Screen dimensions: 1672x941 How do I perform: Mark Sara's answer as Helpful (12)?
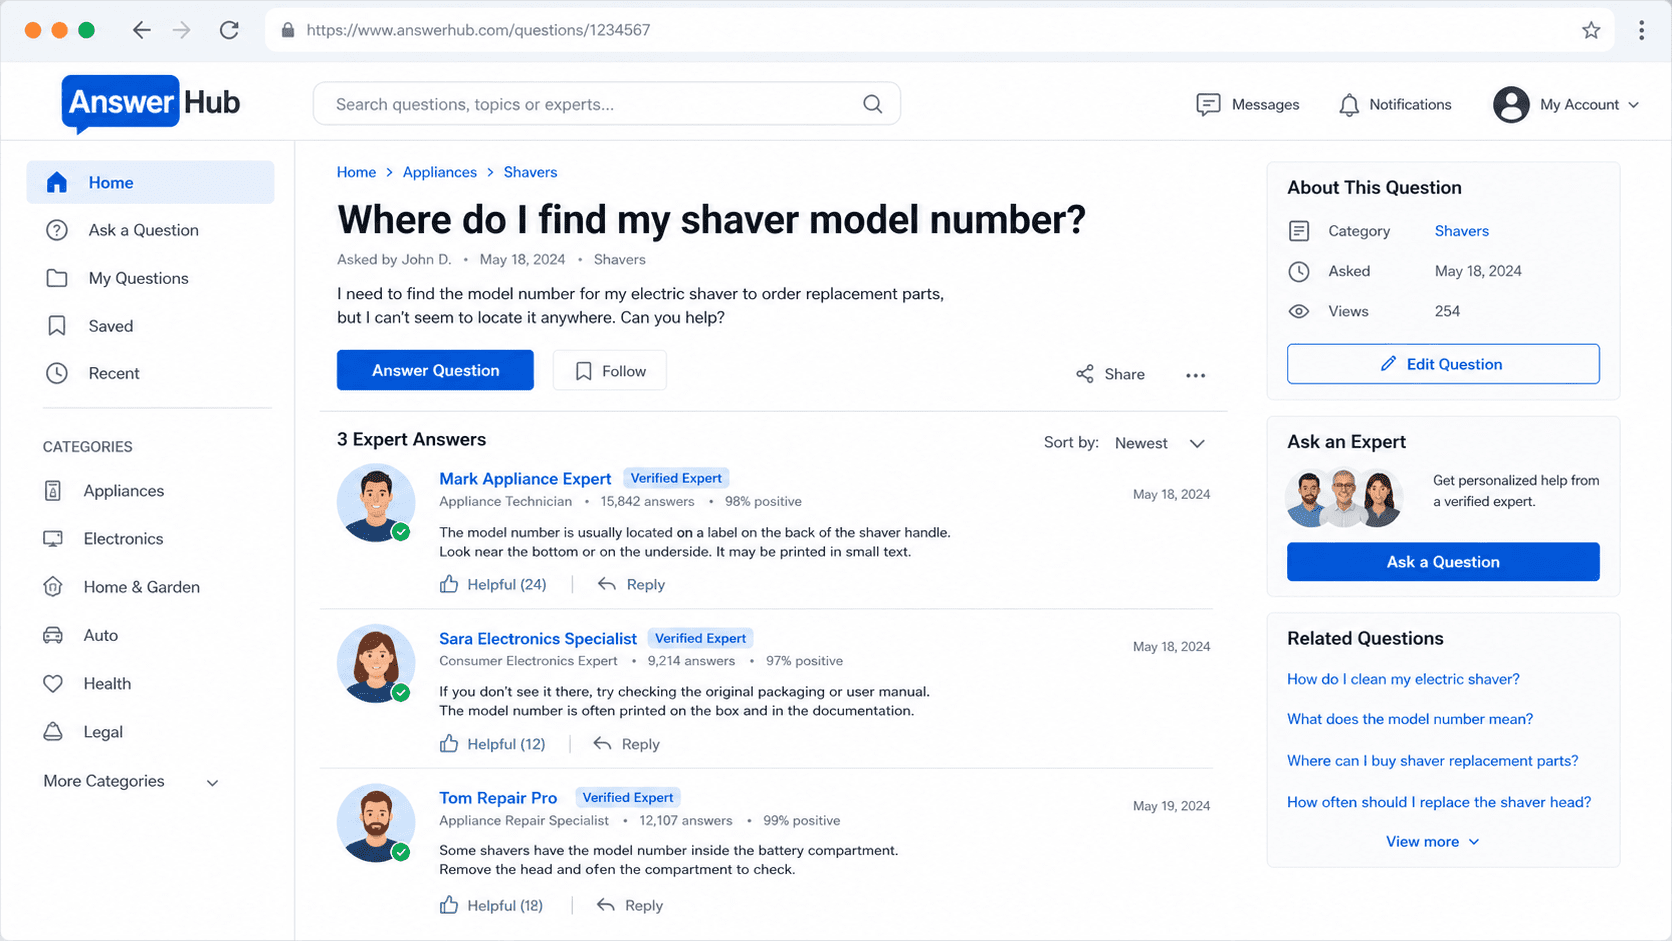[492, 744]
